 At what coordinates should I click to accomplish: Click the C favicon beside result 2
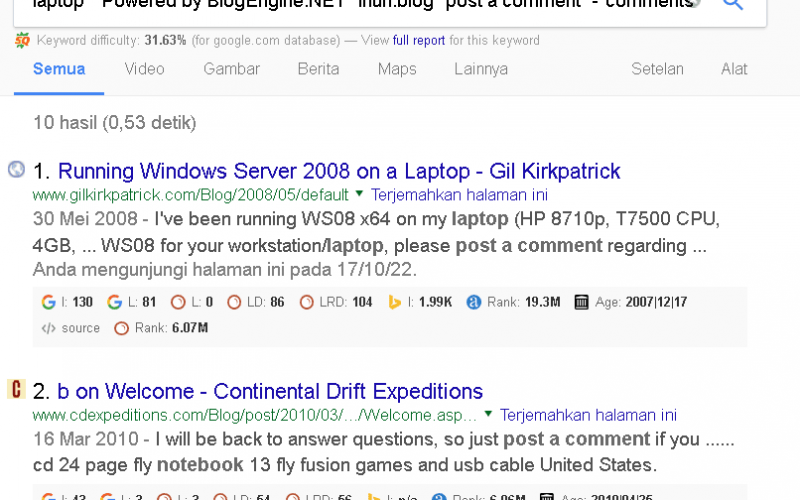16,389
